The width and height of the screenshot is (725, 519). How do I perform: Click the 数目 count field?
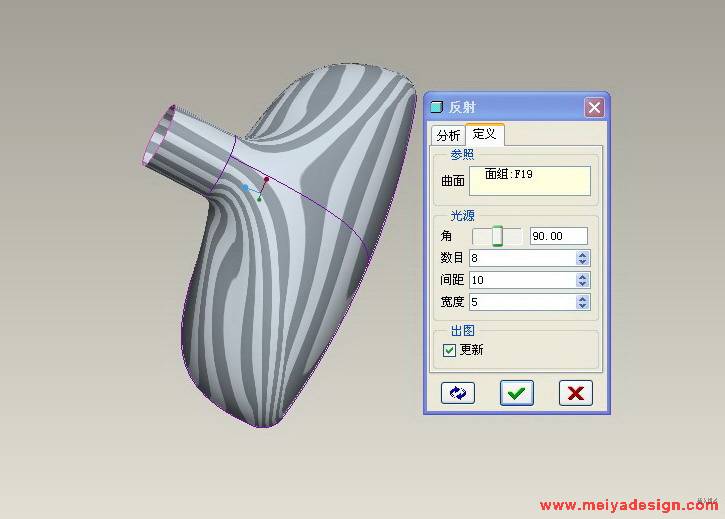[523, 258]
